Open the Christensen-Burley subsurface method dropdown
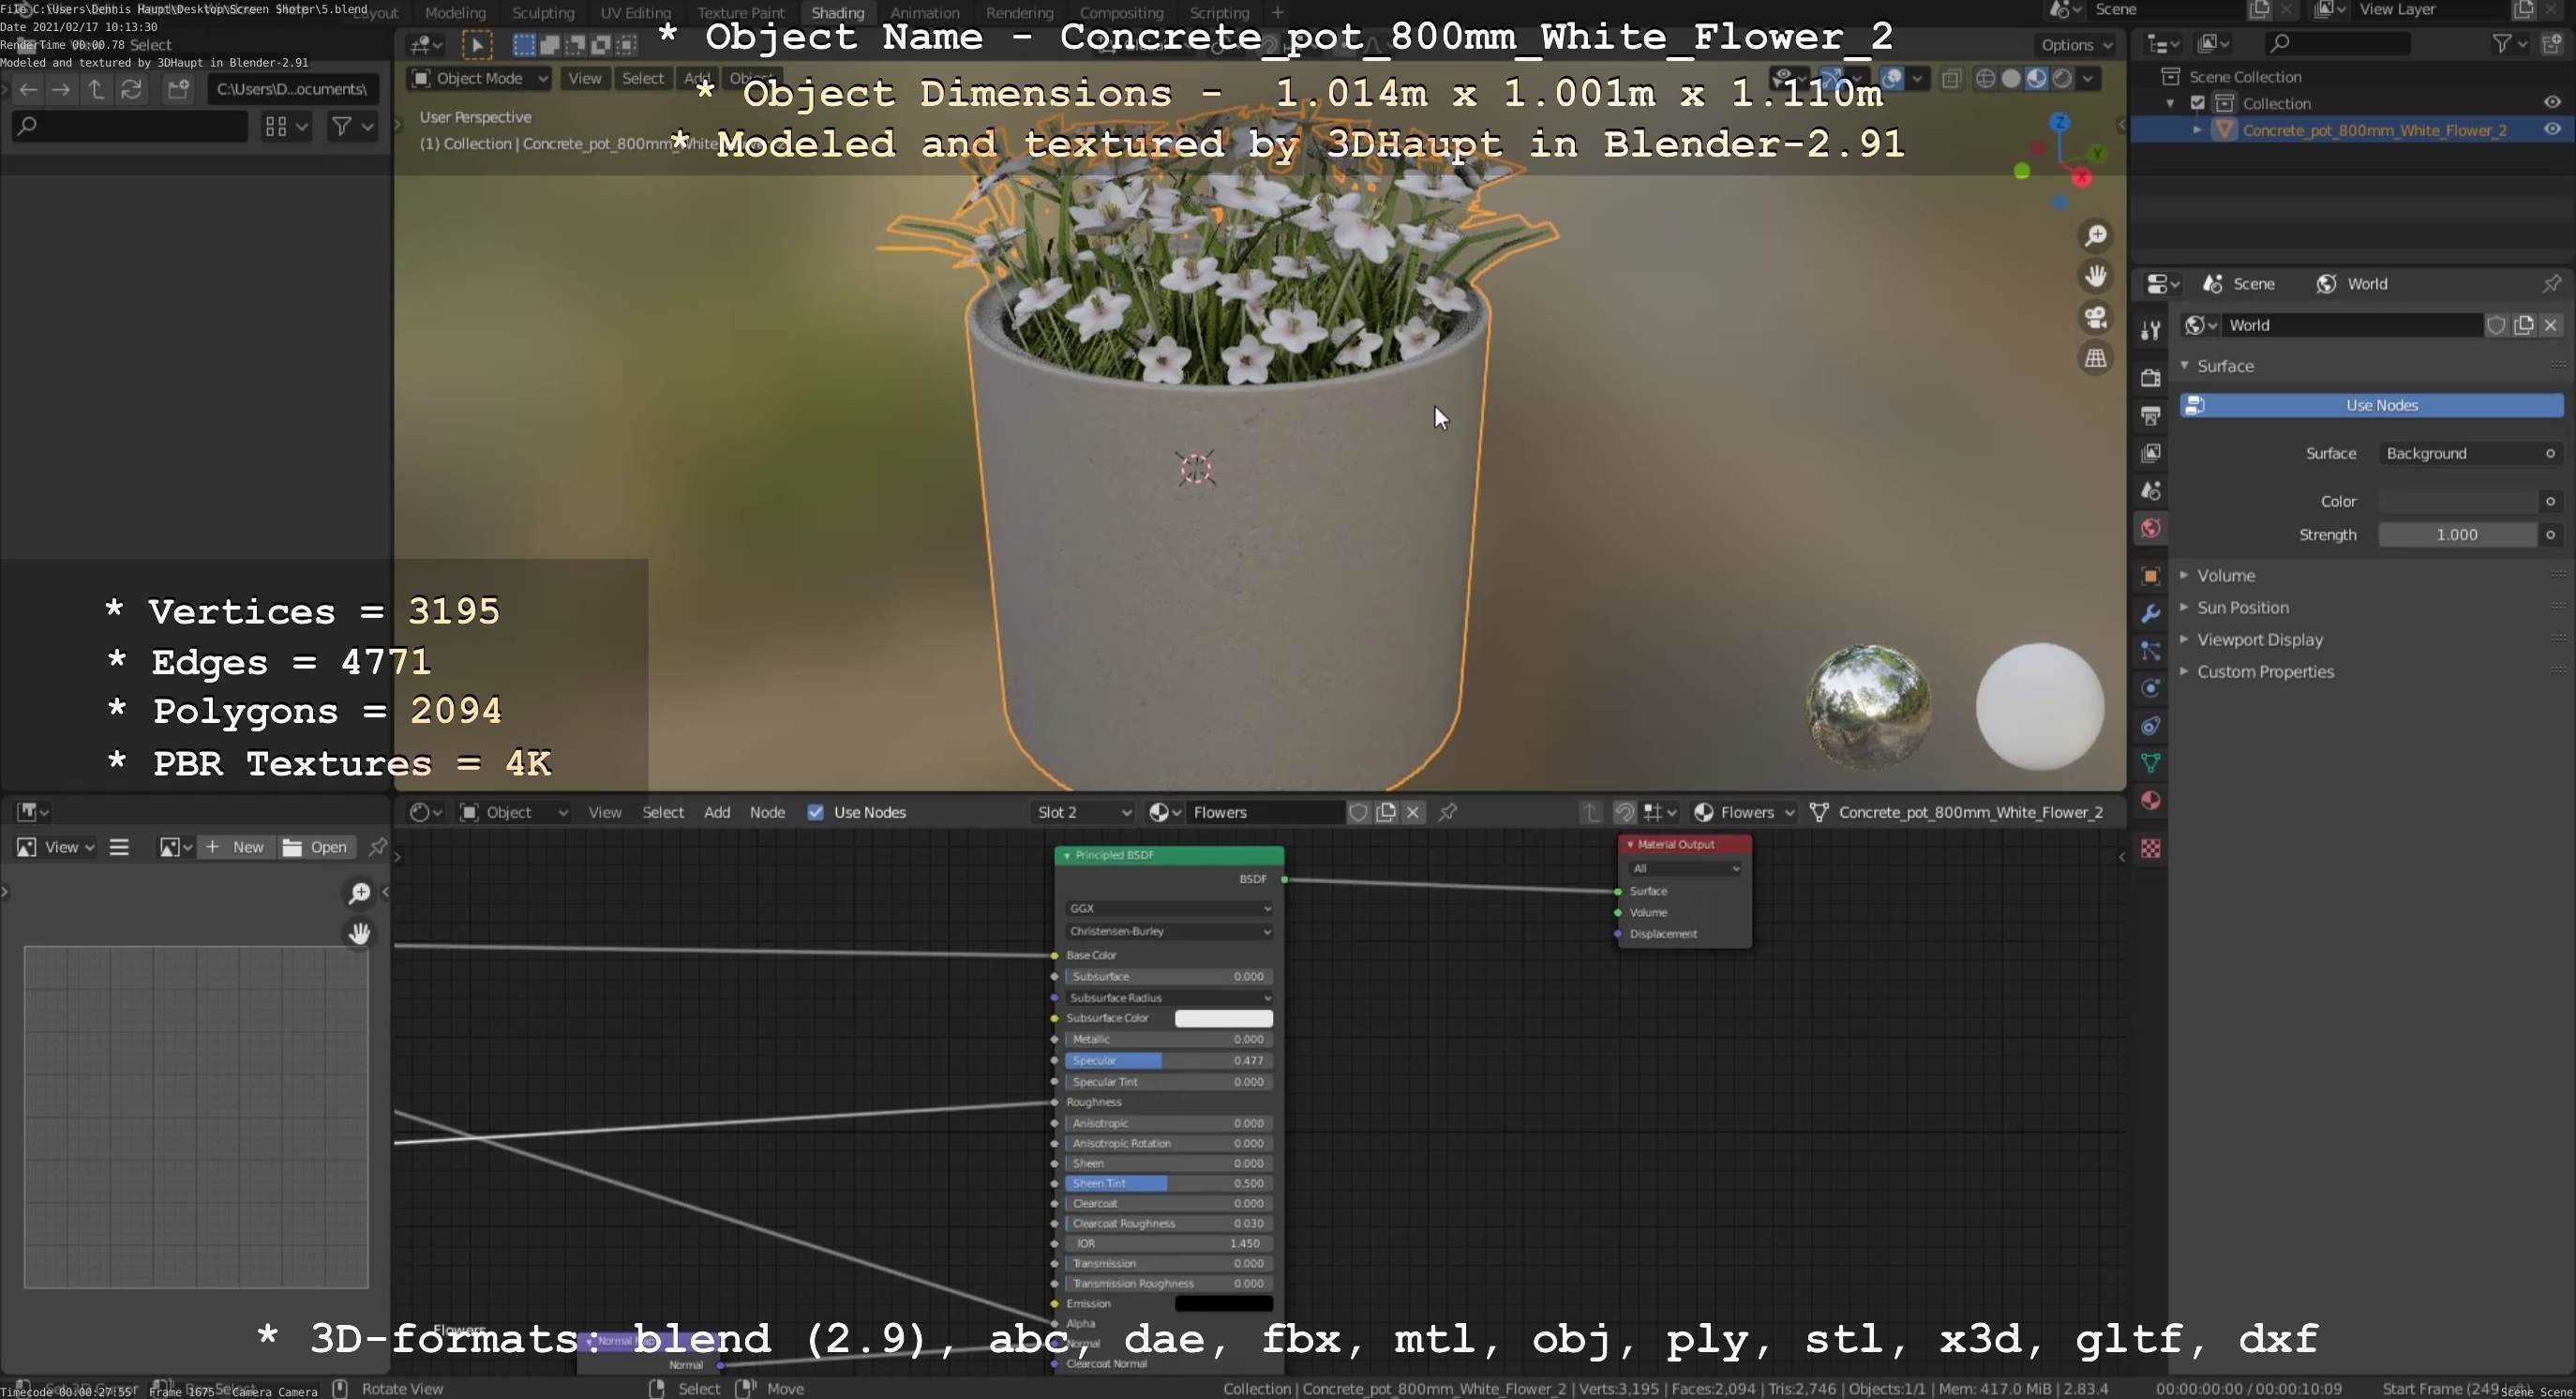 (x=1169, y=931)
